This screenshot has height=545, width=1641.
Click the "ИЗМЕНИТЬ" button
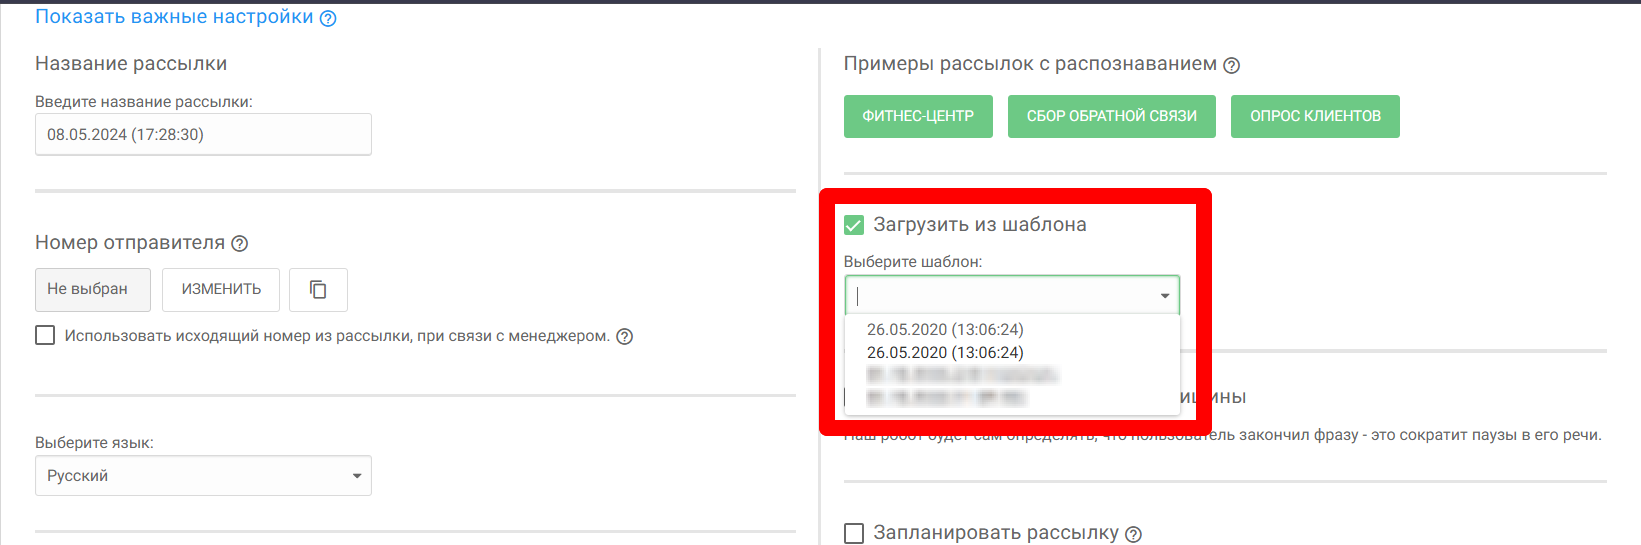(221, 289)
